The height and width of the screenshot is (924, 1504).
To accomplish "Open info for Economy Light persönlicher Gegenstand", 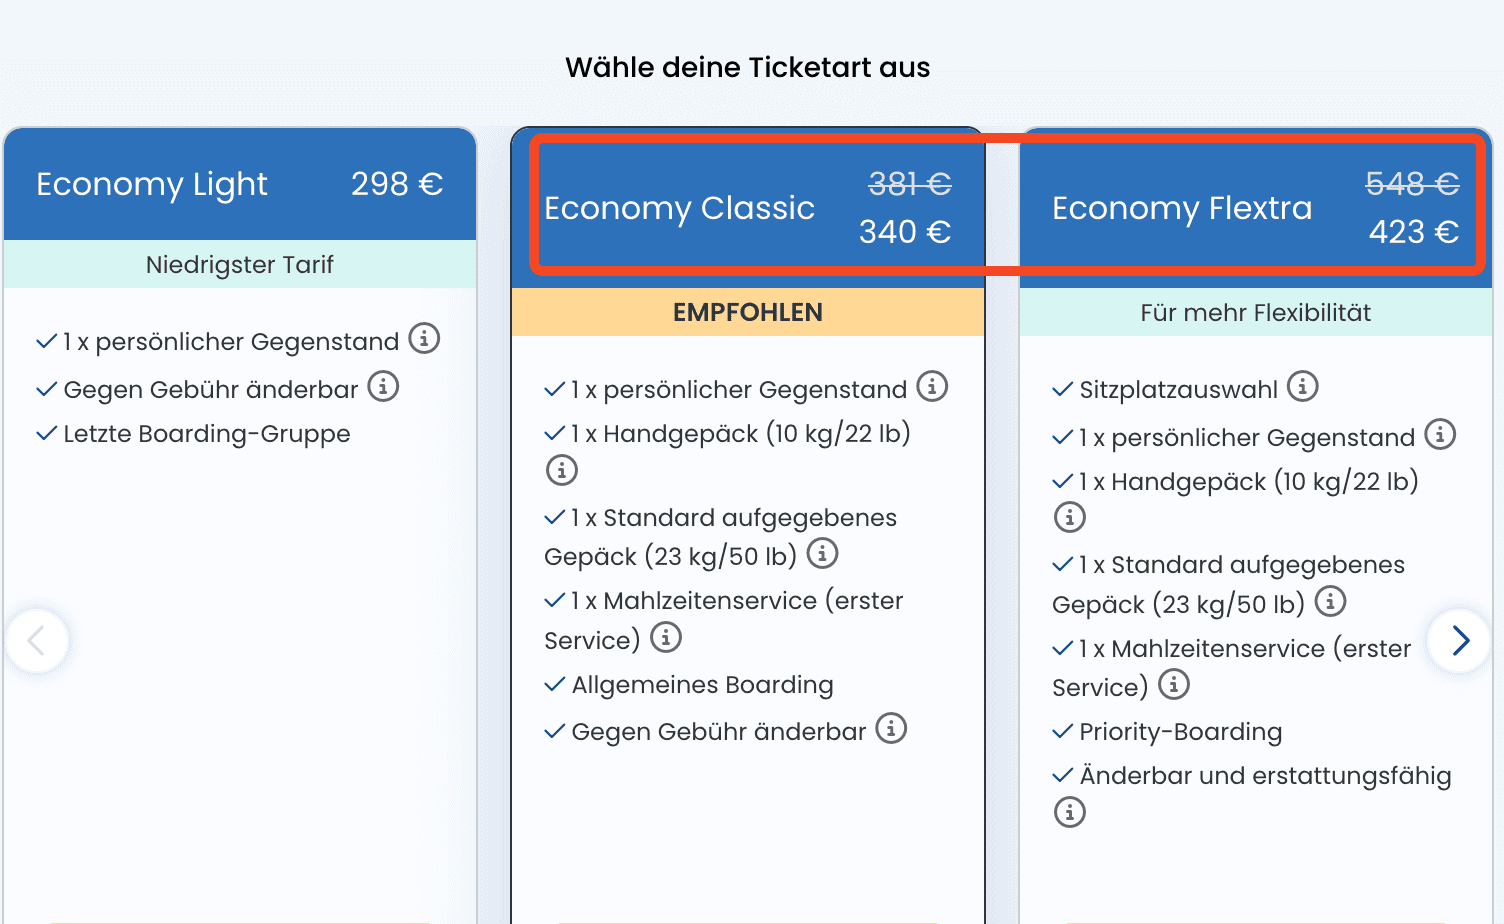I will click(424, 339).
